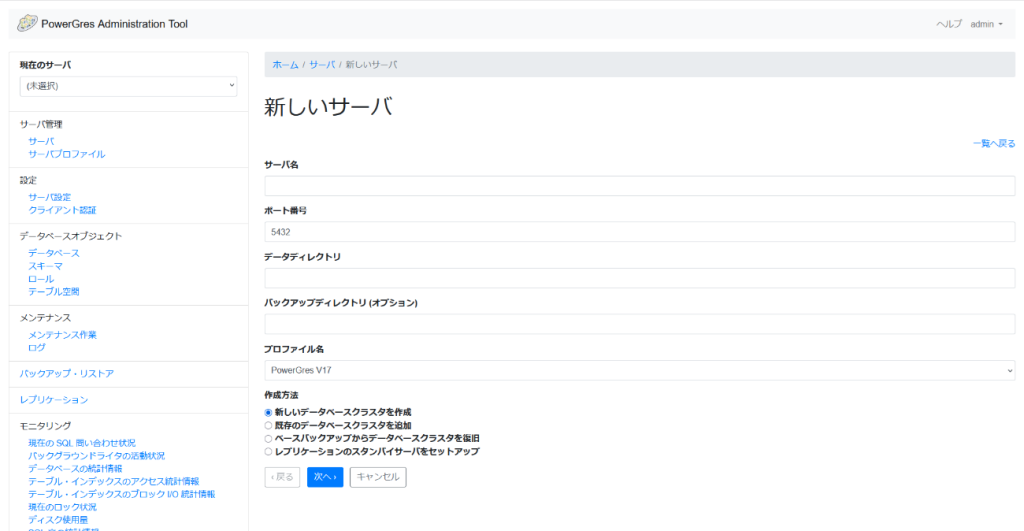Open データベースの統計情報 monitoring link
The image size is (1024, 531).
(x=75, y=469)
